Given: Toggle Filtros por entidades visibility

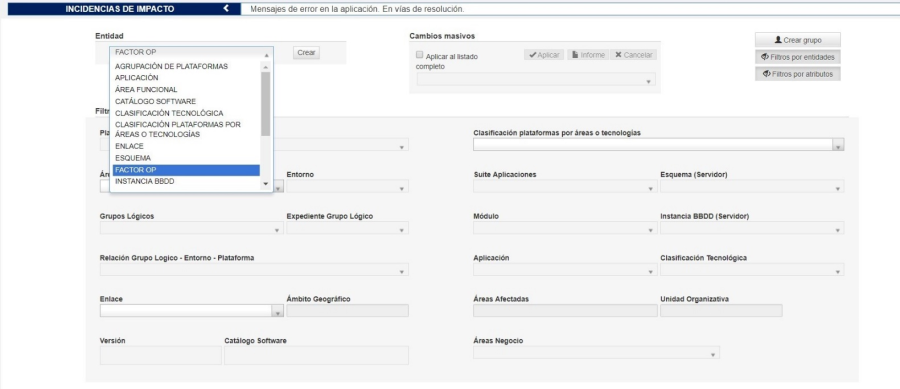Looking at the screenshot, I should point(797,57).
